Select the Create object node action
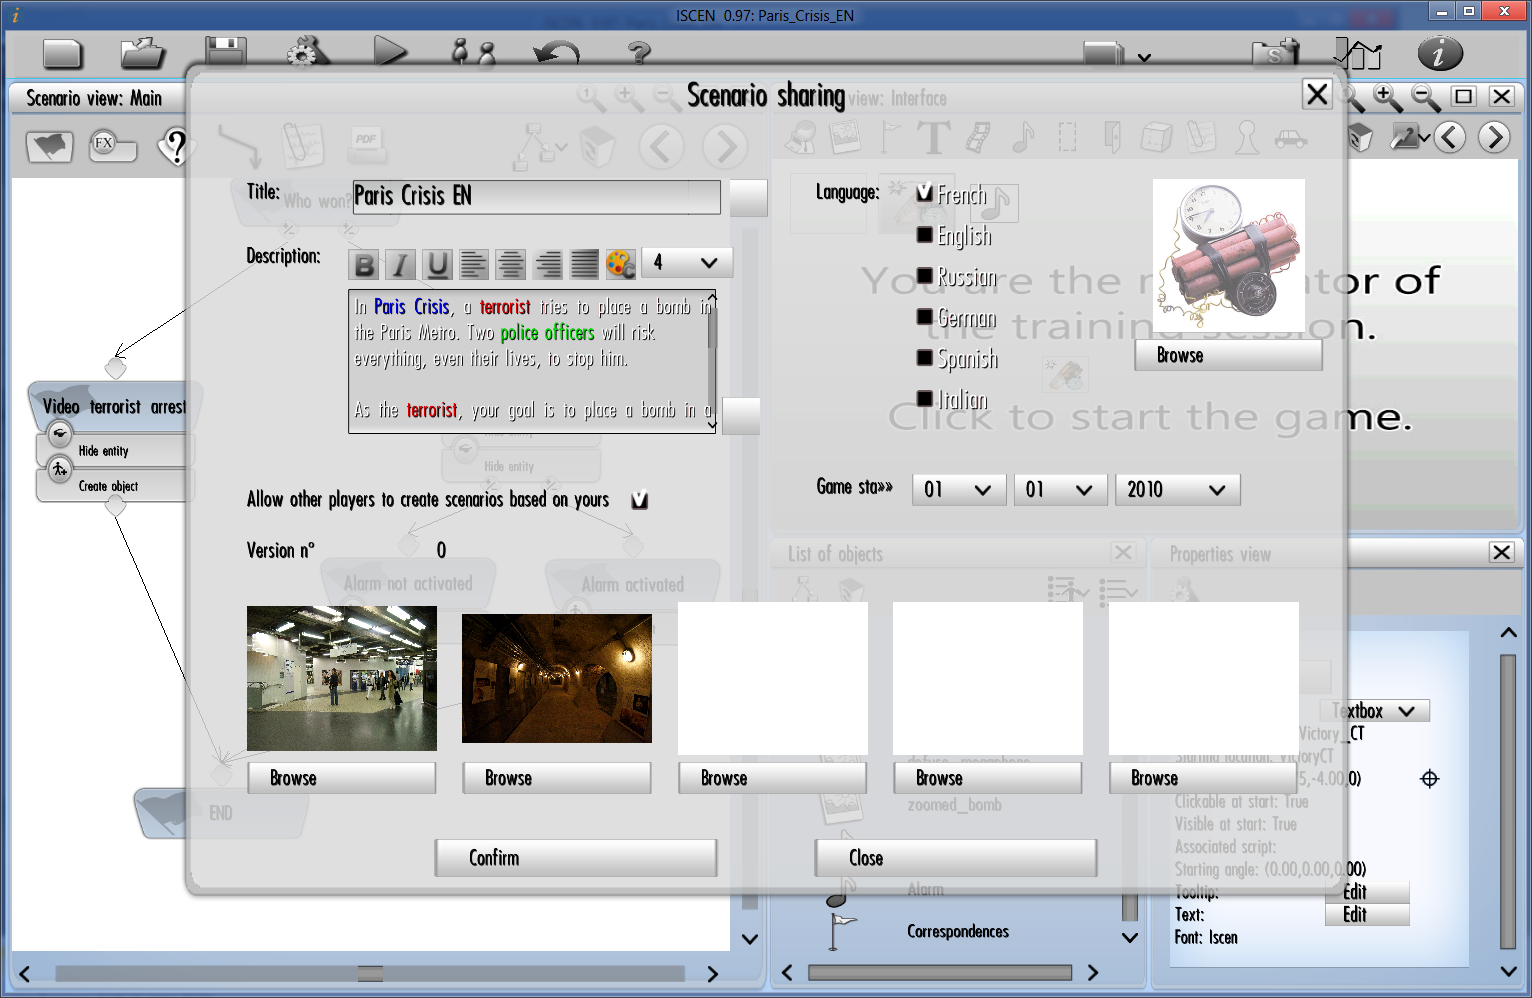Image resolution: width=1532 pixels, height=998 pixels. pos(115,486)
